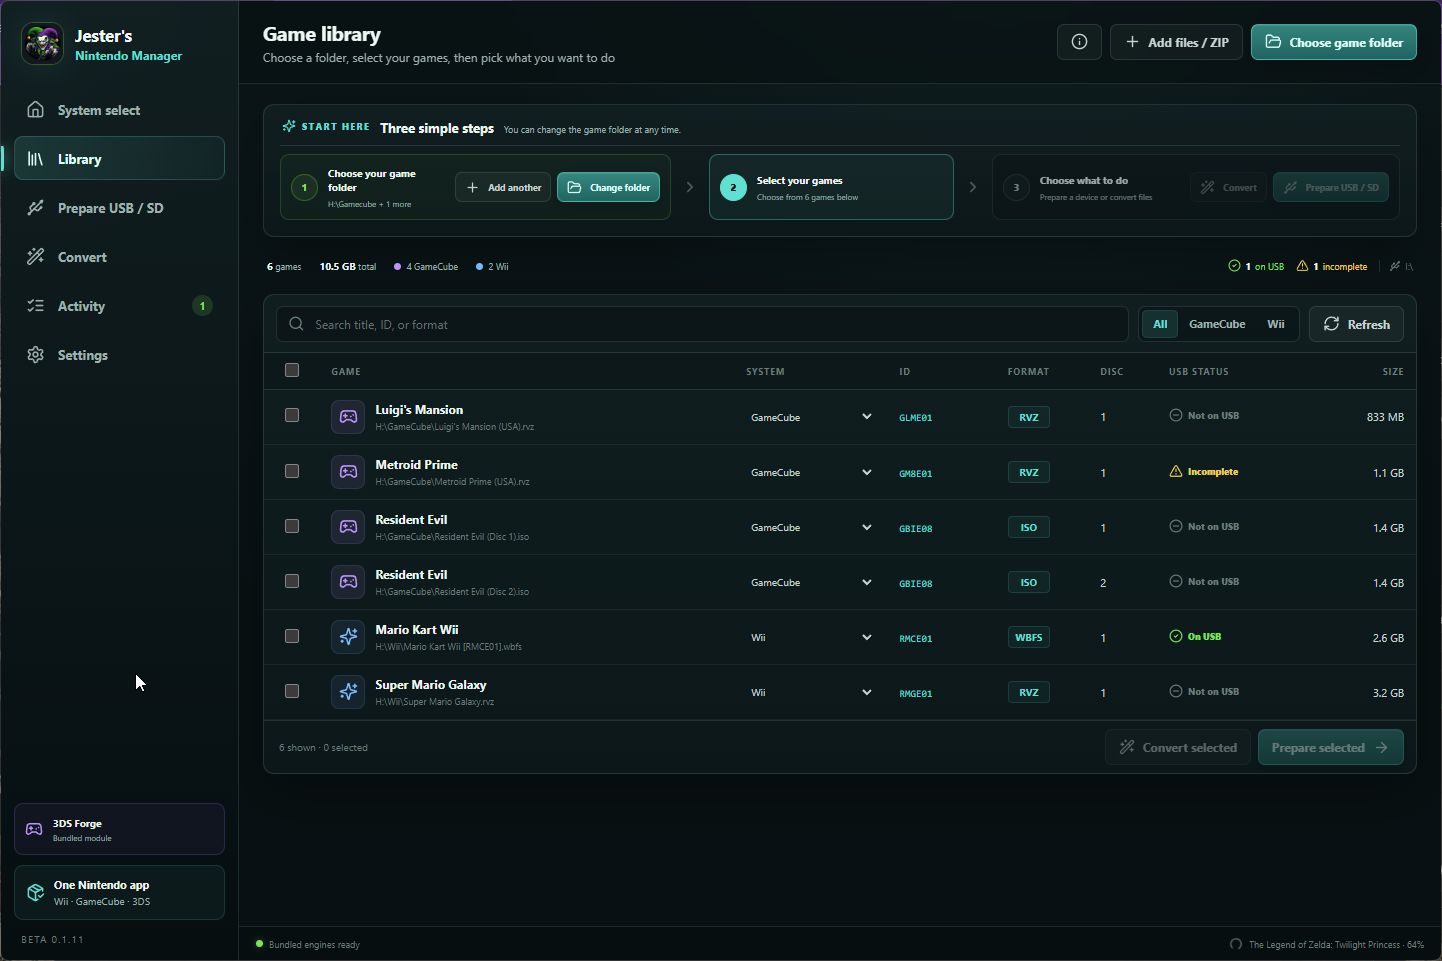Select the Resident Evil Disc 1 checkbox
The image size is (1442, 961).
tap(292, 525)
